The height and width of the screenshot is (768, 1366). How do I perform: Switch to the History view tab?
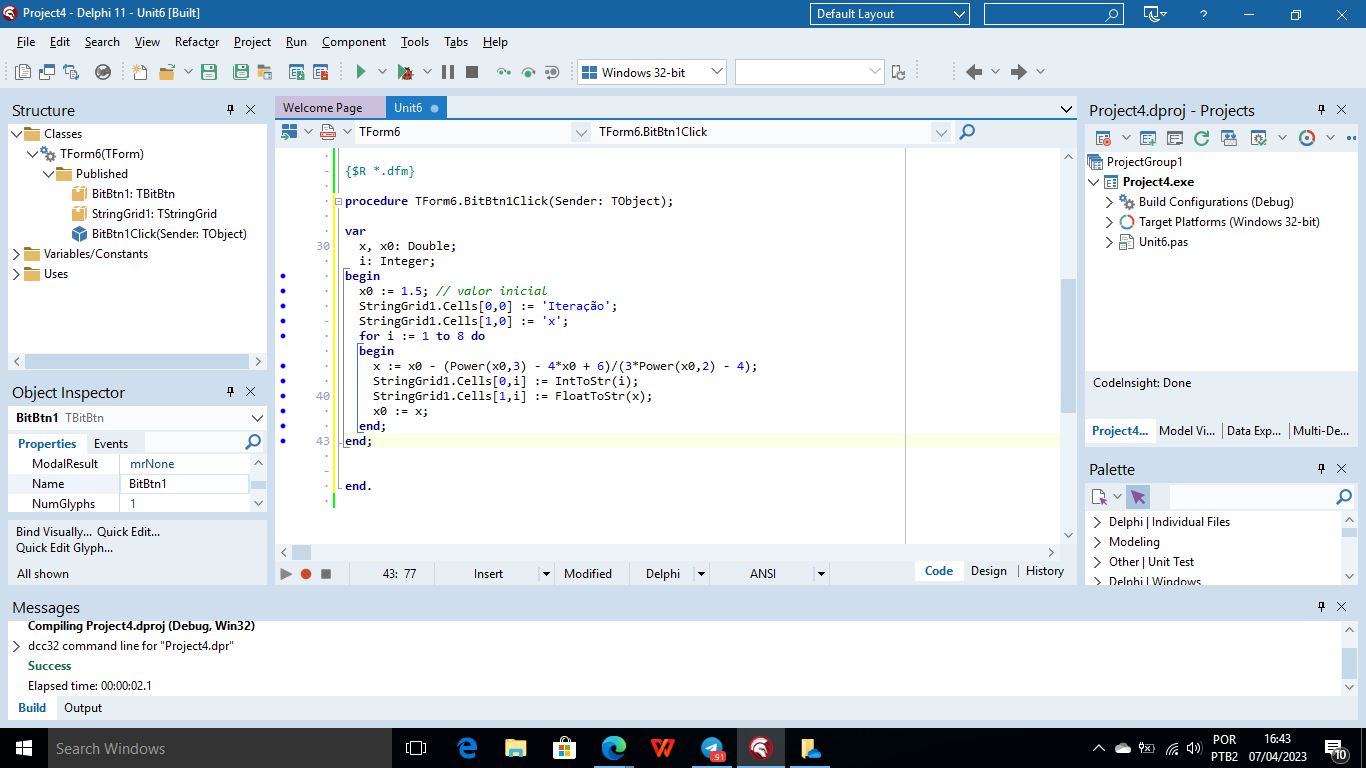[x=1045, y=571]
